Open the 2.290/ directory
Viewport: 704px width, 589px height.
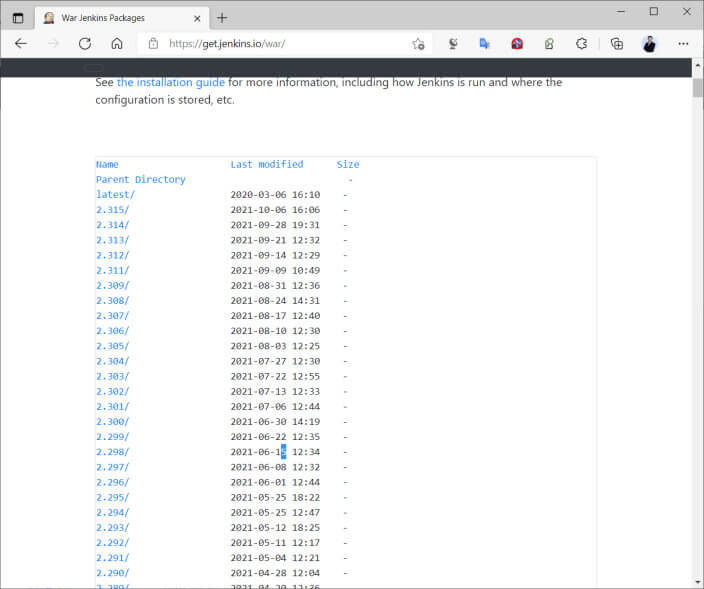[x=112, y=573]
